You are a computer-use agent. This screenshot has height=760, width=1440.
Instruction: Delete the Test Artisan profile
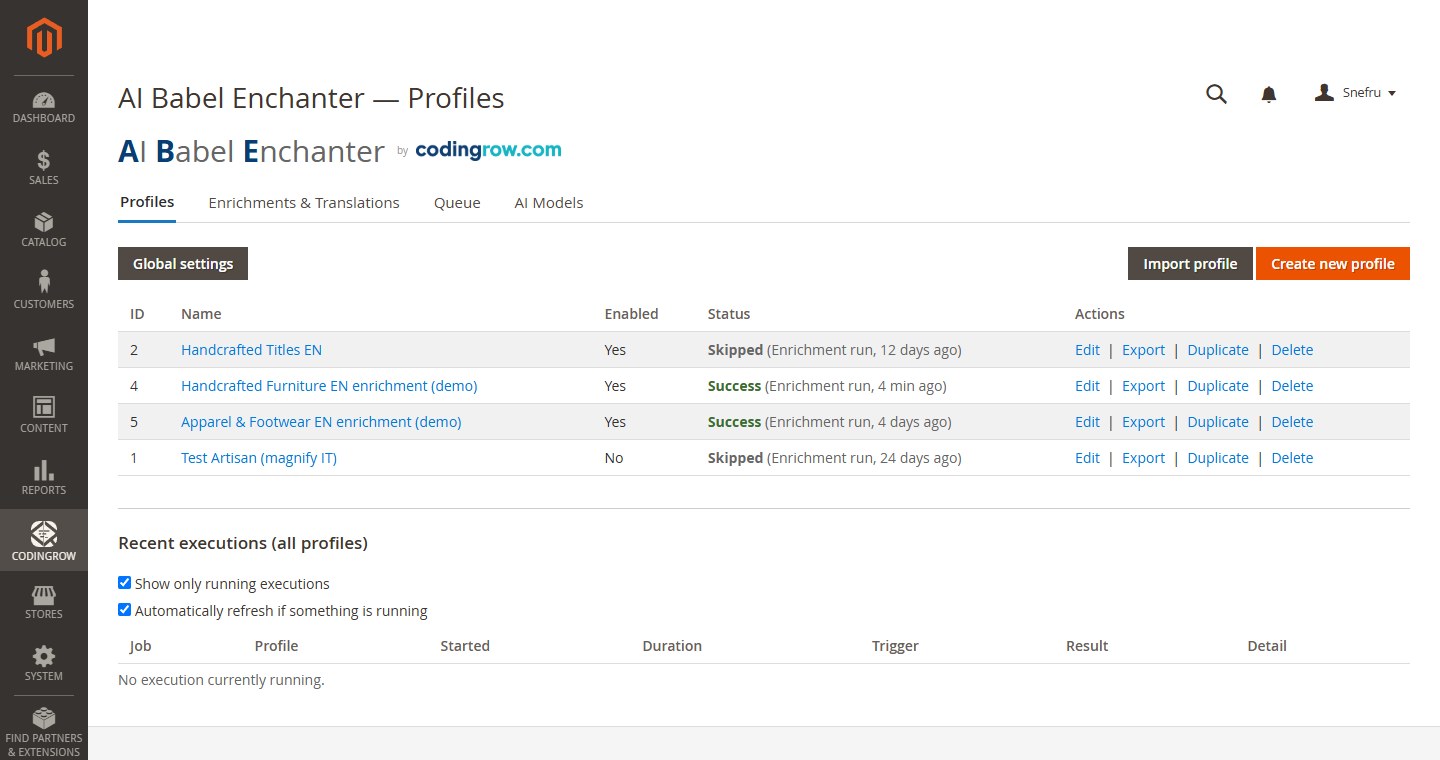(x=1292, y=458)
